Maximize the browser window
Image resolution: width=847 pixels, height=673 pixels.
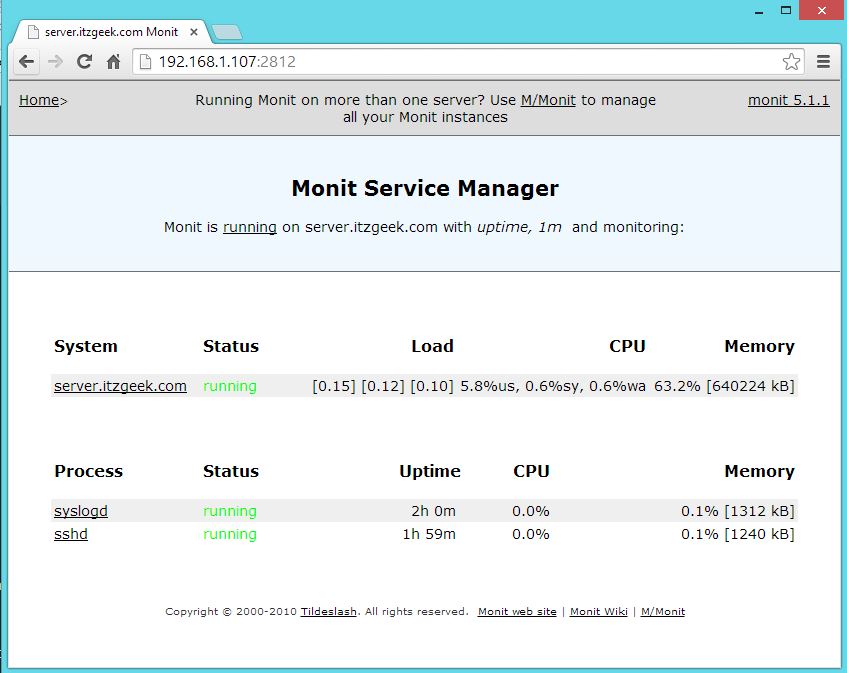pyautogui.click(x=786, y=10)
